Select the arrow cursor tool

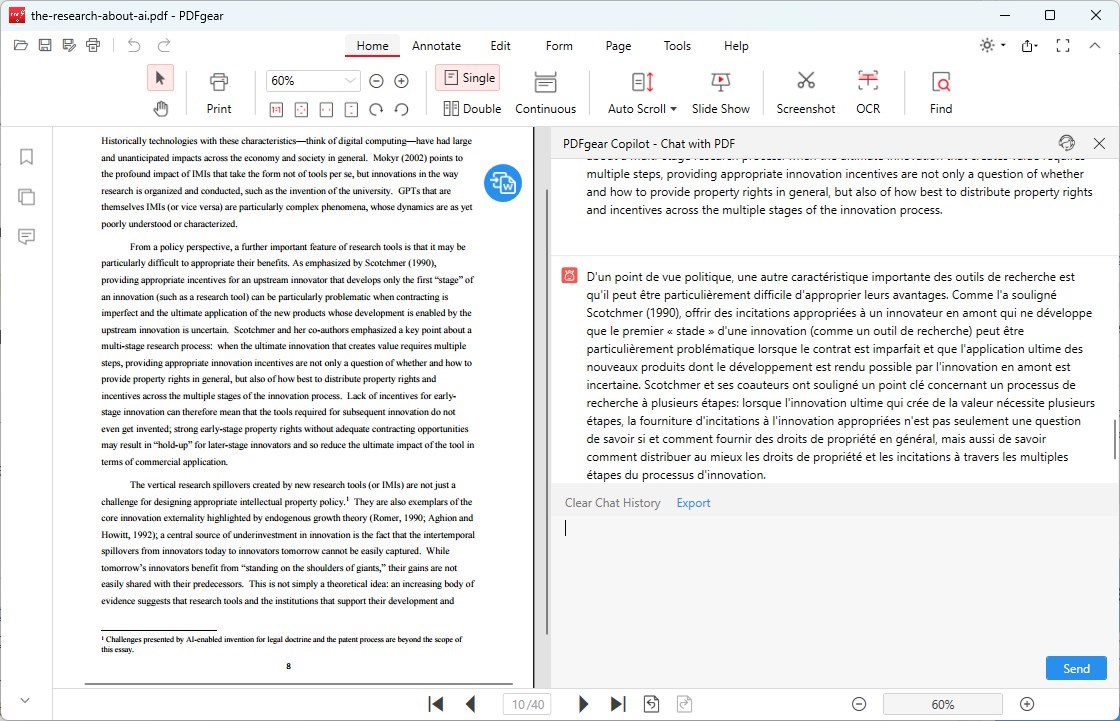point(160,78)
